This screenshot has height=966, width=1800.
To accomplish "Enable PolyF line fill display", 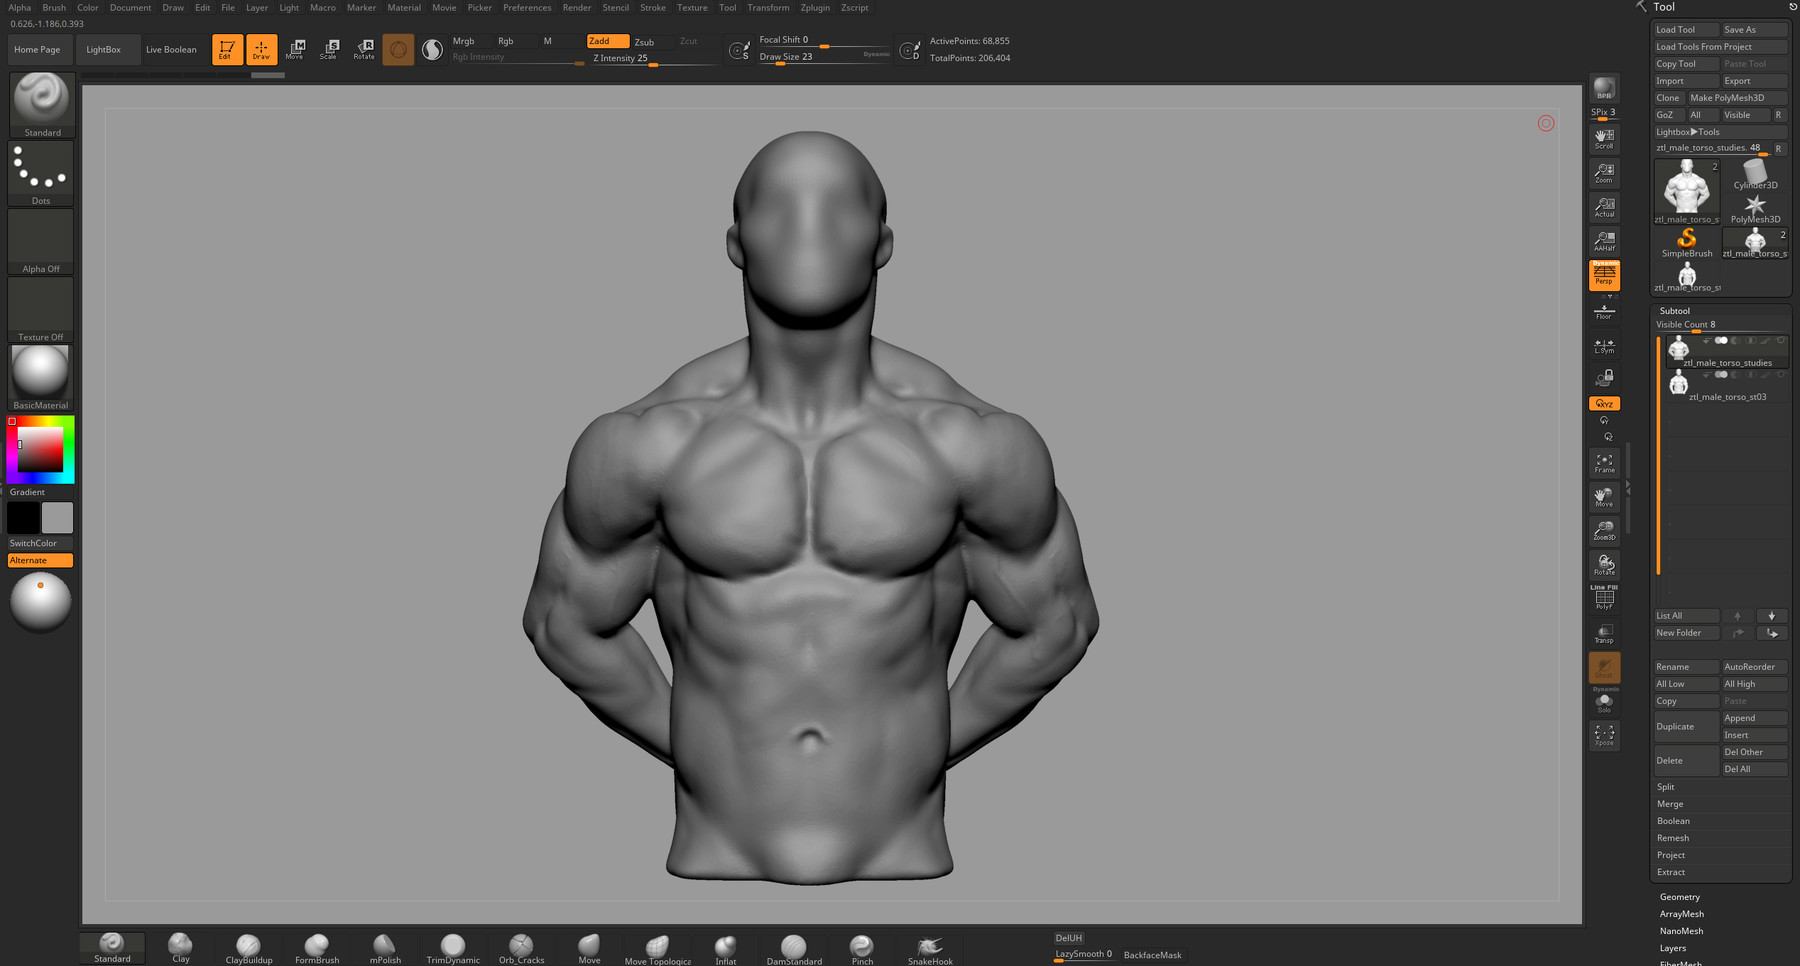I will click(1604, 598).
